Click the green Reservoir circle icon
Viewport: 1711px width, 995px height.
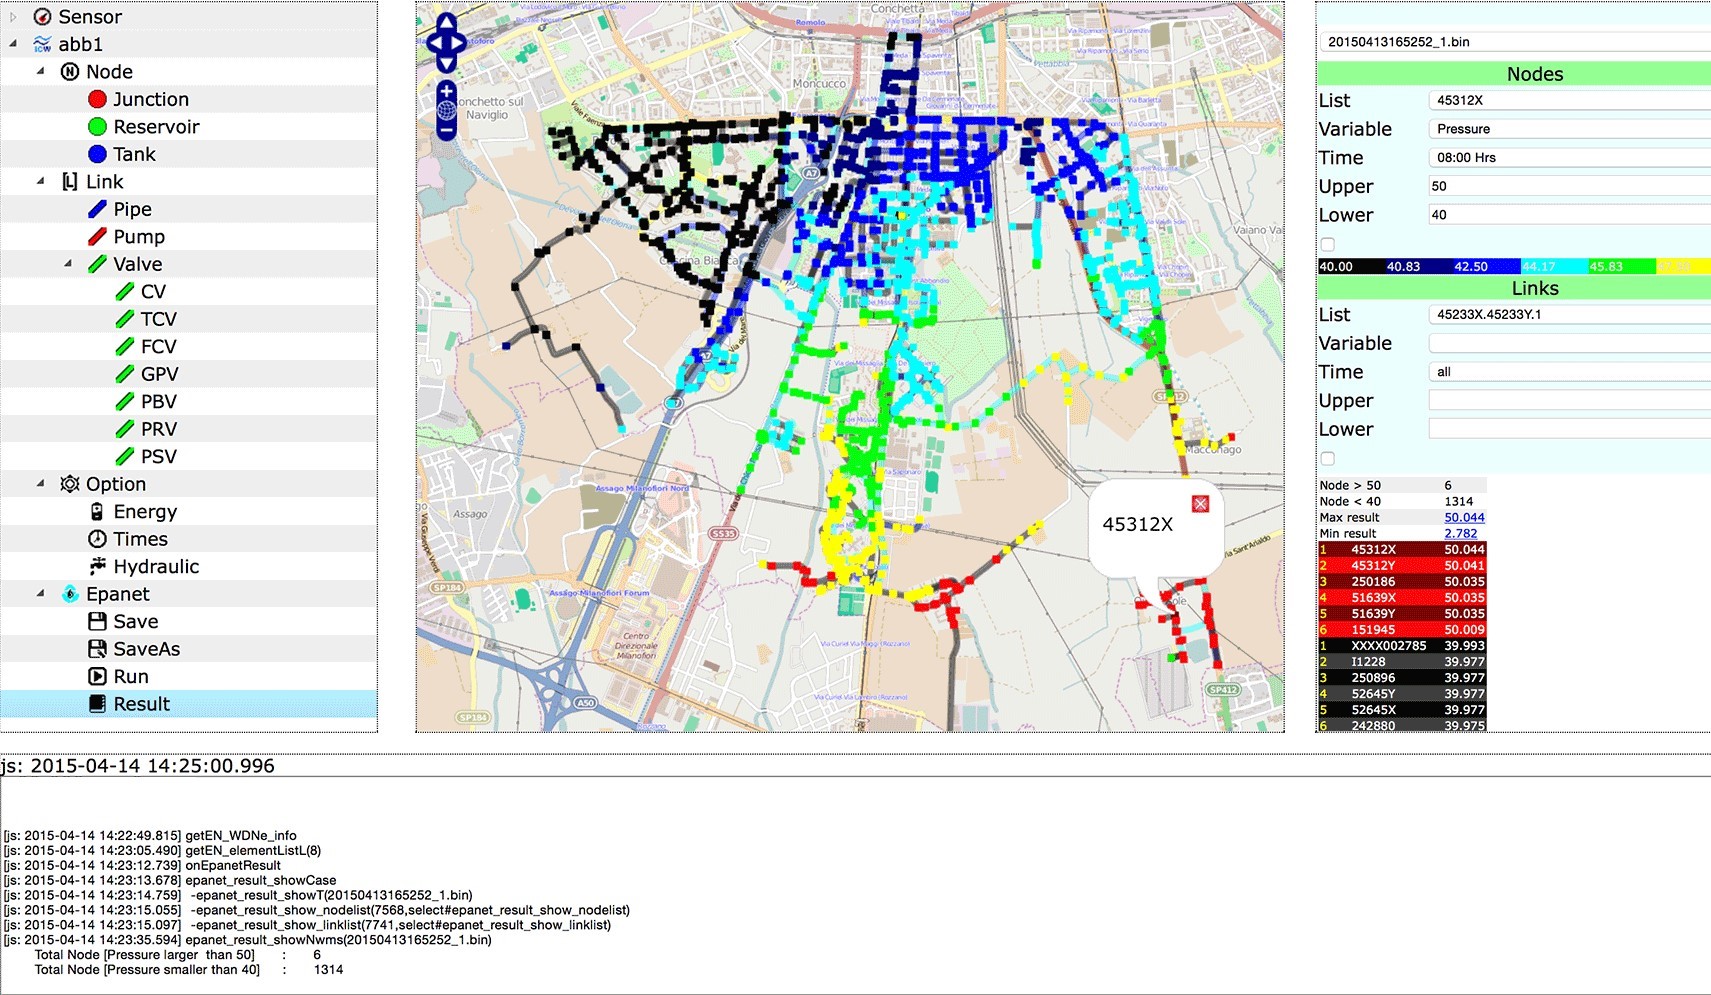(97, 127)
